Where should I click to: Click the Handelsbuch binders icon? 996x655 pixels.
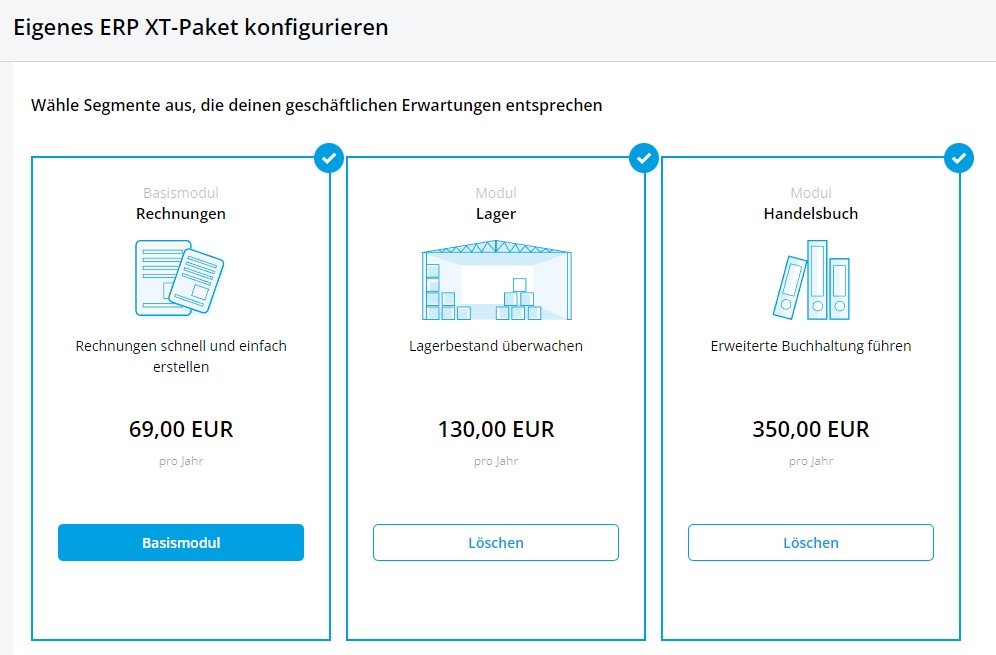coord(811,280)
